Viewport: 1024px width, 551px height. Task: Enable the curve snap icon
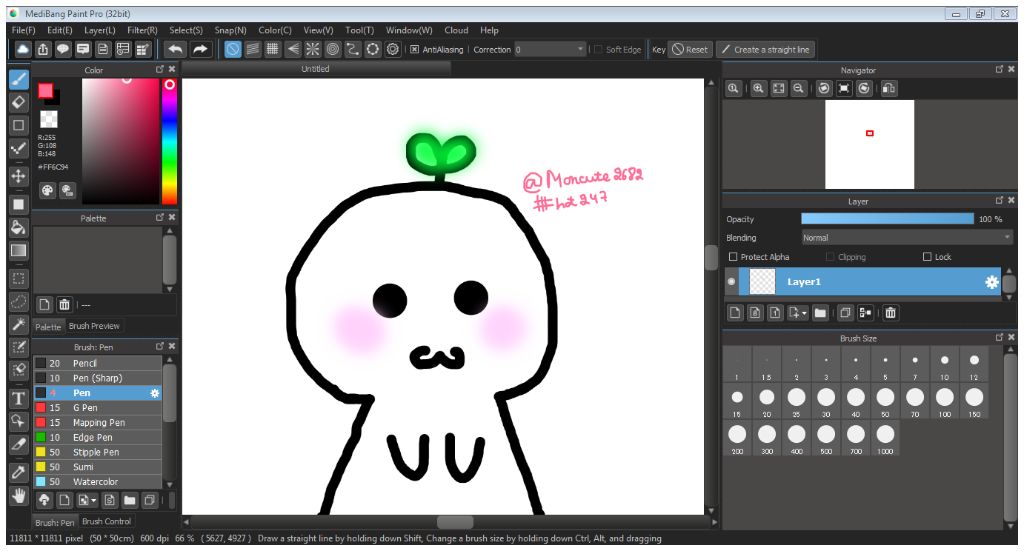(353, 49)
